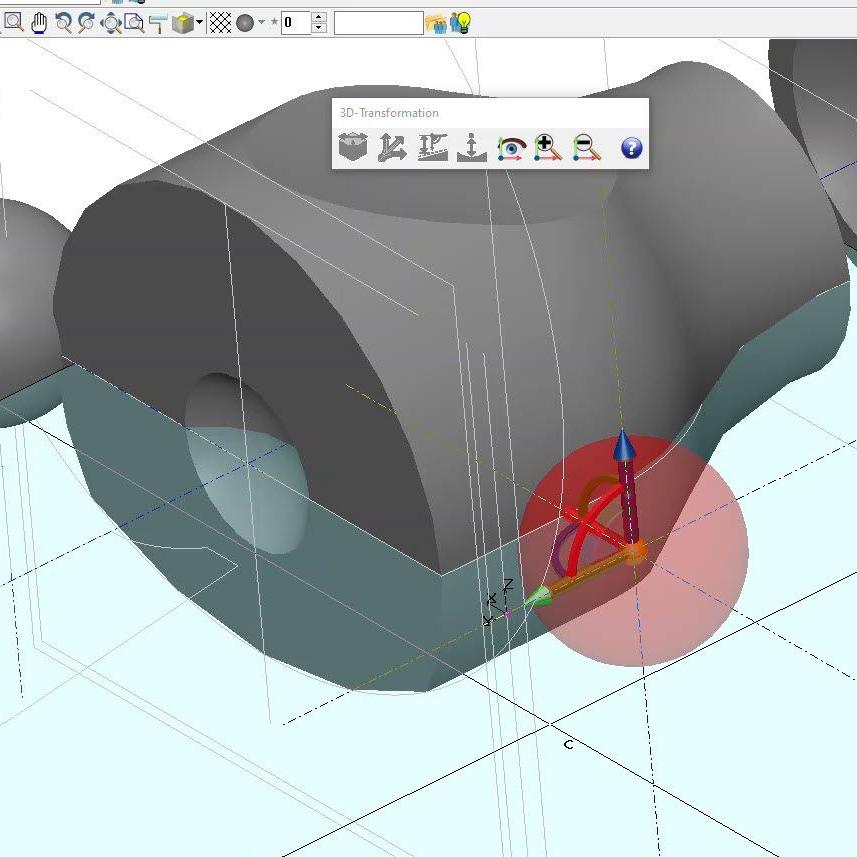This screenshot has width=857, height=857.
Task: Open the yellow cube view dropdown arrow
Action: (x=200, y=22)
